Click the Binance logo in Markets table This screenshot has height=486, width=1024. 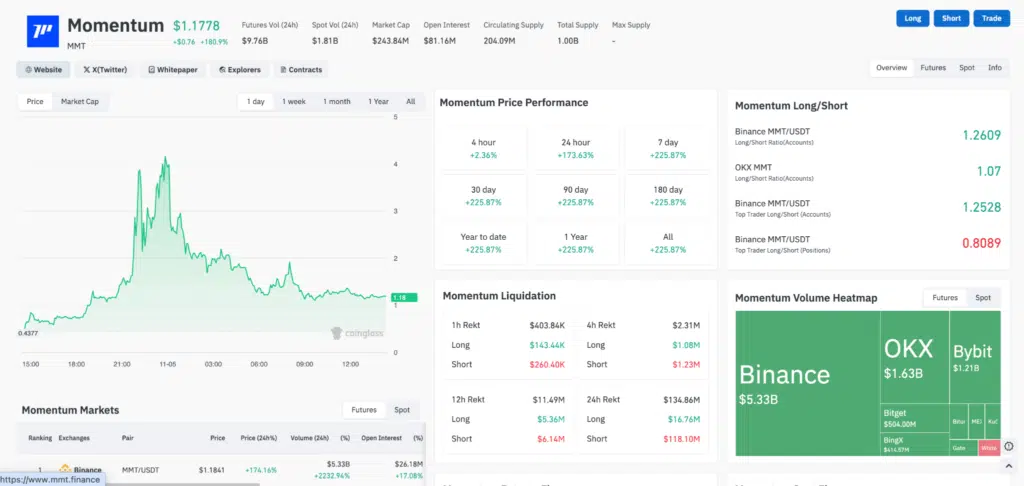click(66, 469)
